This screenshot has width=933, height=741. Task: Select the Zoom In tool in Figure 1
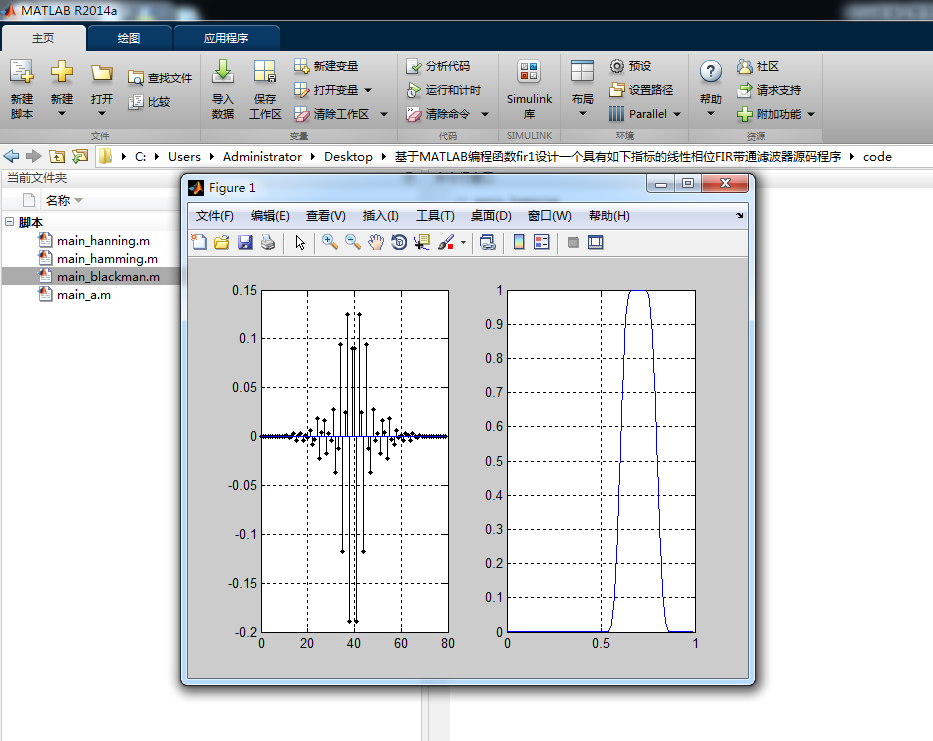(x=330, y=242)
